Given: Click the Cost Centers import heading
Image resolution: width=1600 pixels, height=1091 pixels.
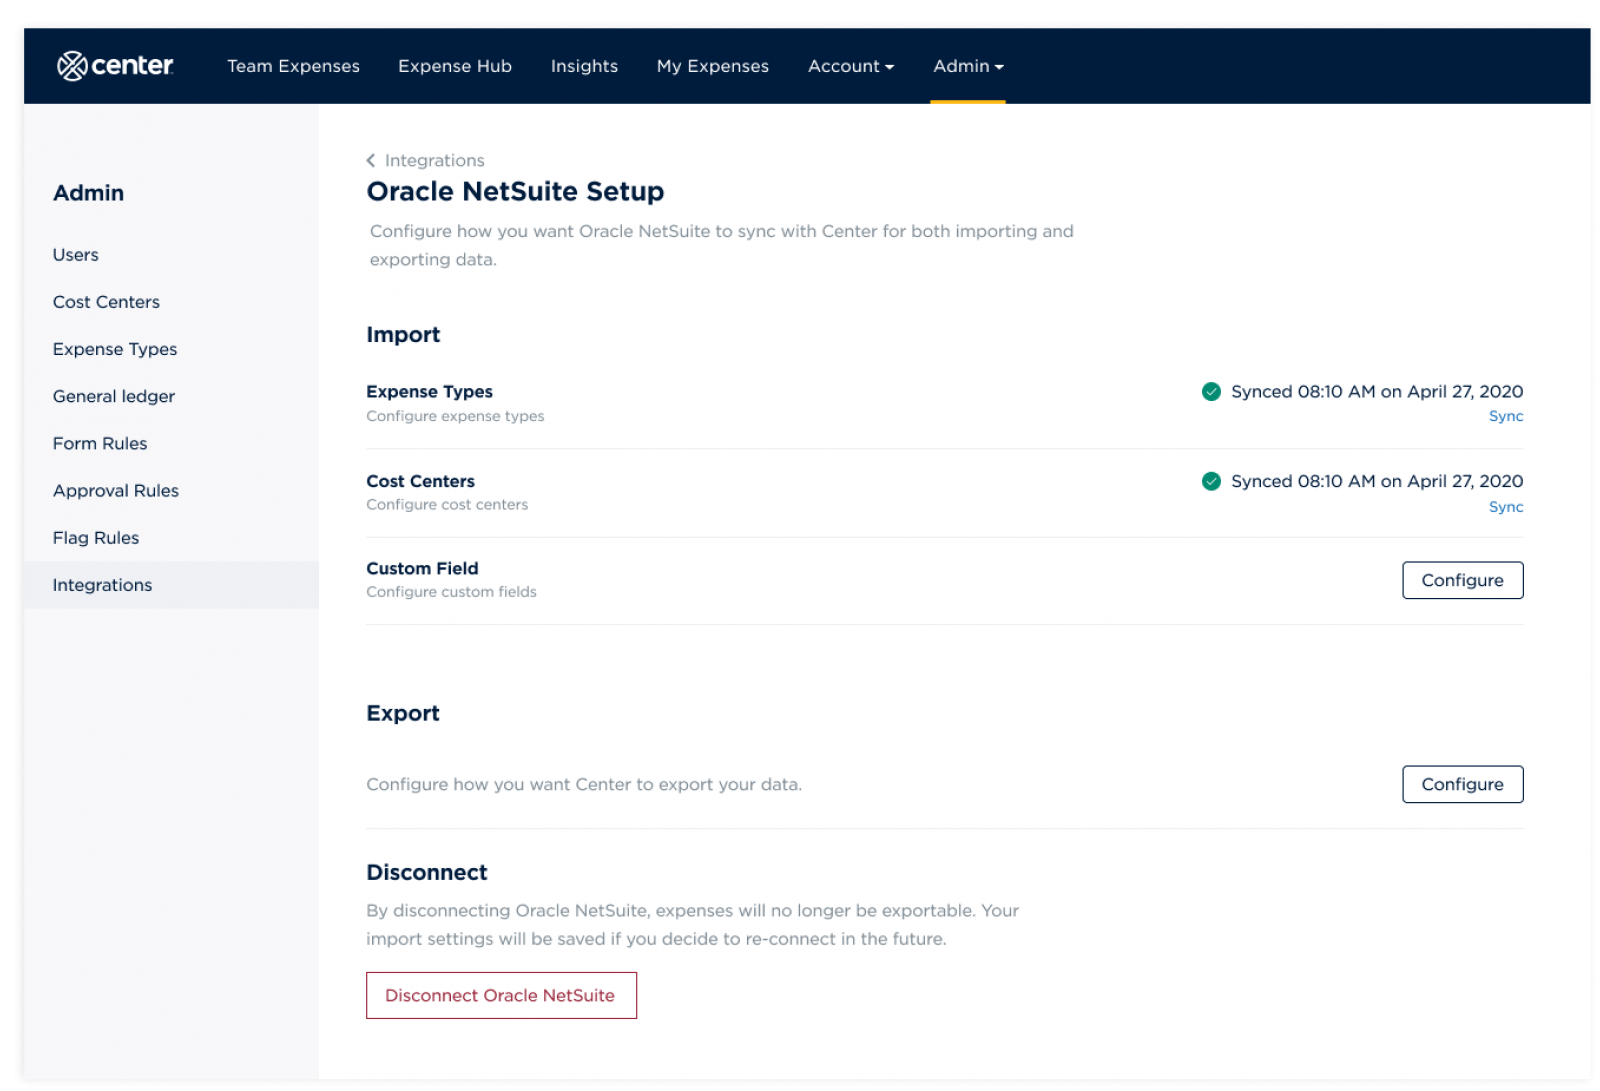Looking at the screenshot, I should [420, 481].
